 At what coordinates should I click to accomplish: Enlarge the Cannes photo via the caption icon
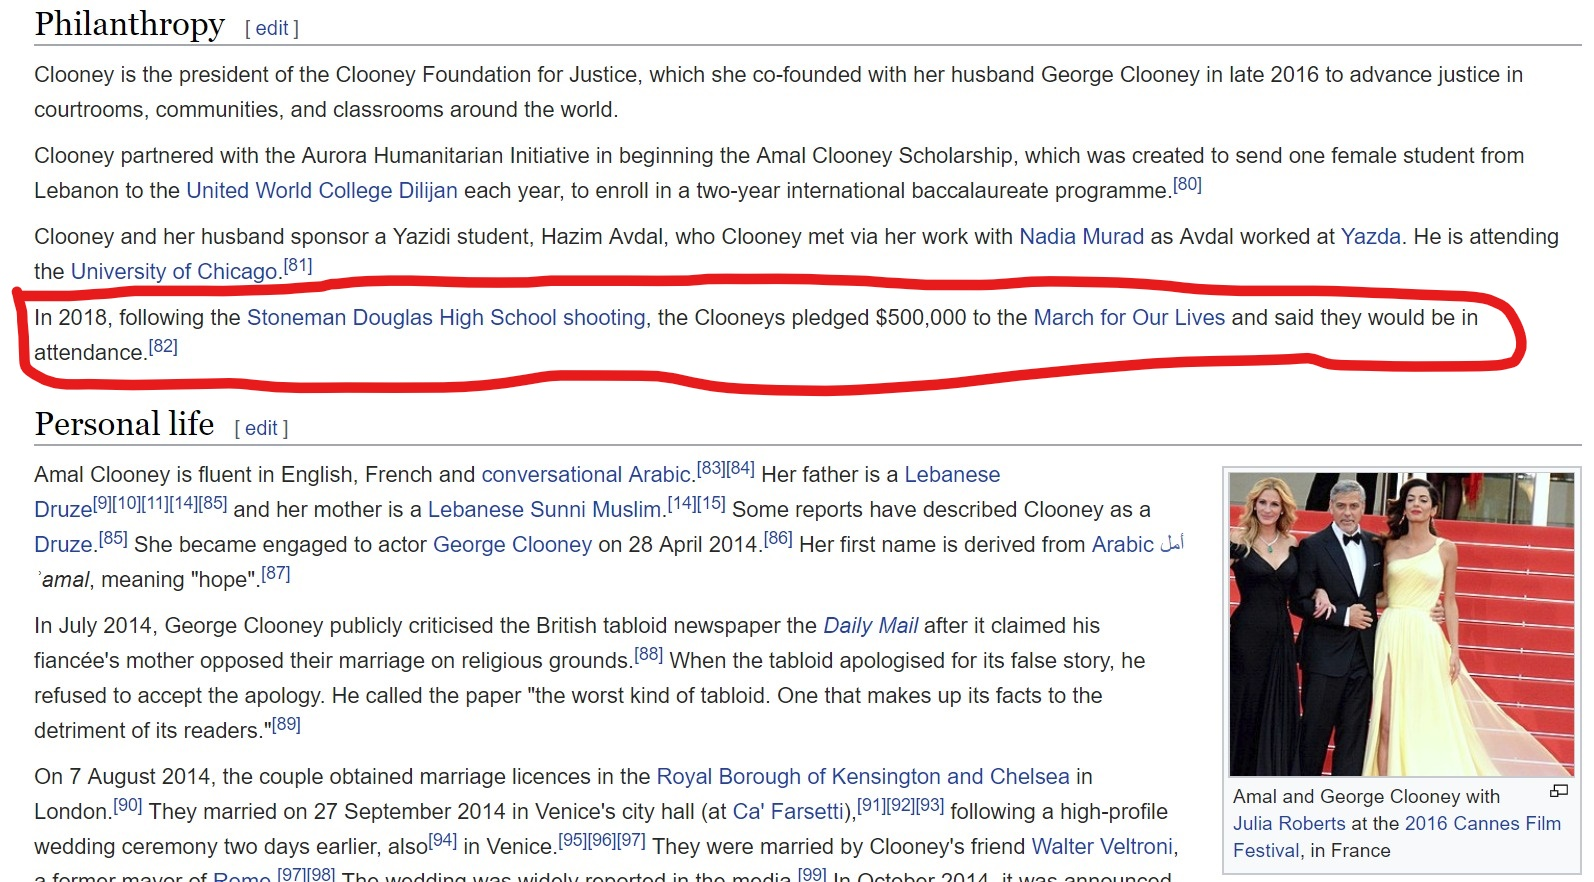[x=1558, y=791]
